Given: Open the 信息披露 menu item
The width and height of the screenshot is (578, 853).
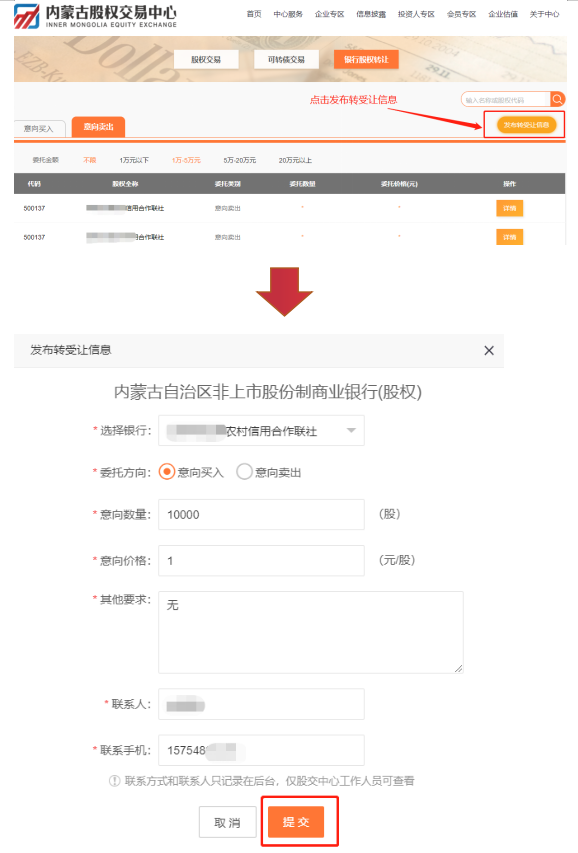Looking at the screenshot, I should click(x=371, y=14).
